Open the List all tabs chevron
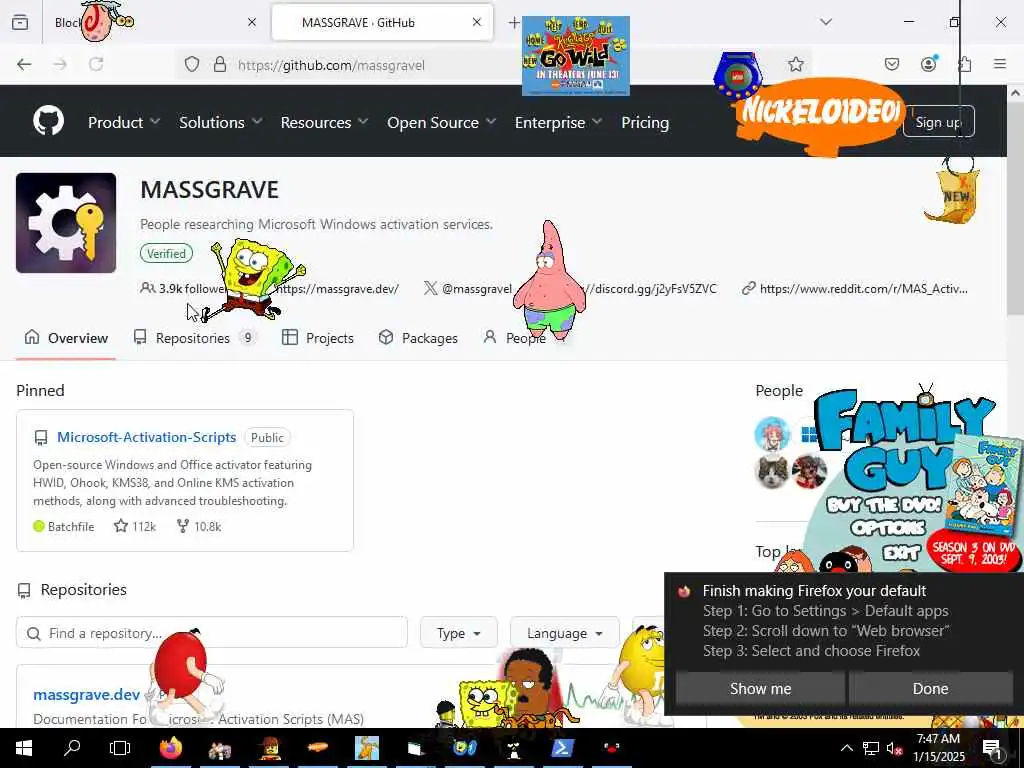This screenshot has width=1024, height=768. 826,22
